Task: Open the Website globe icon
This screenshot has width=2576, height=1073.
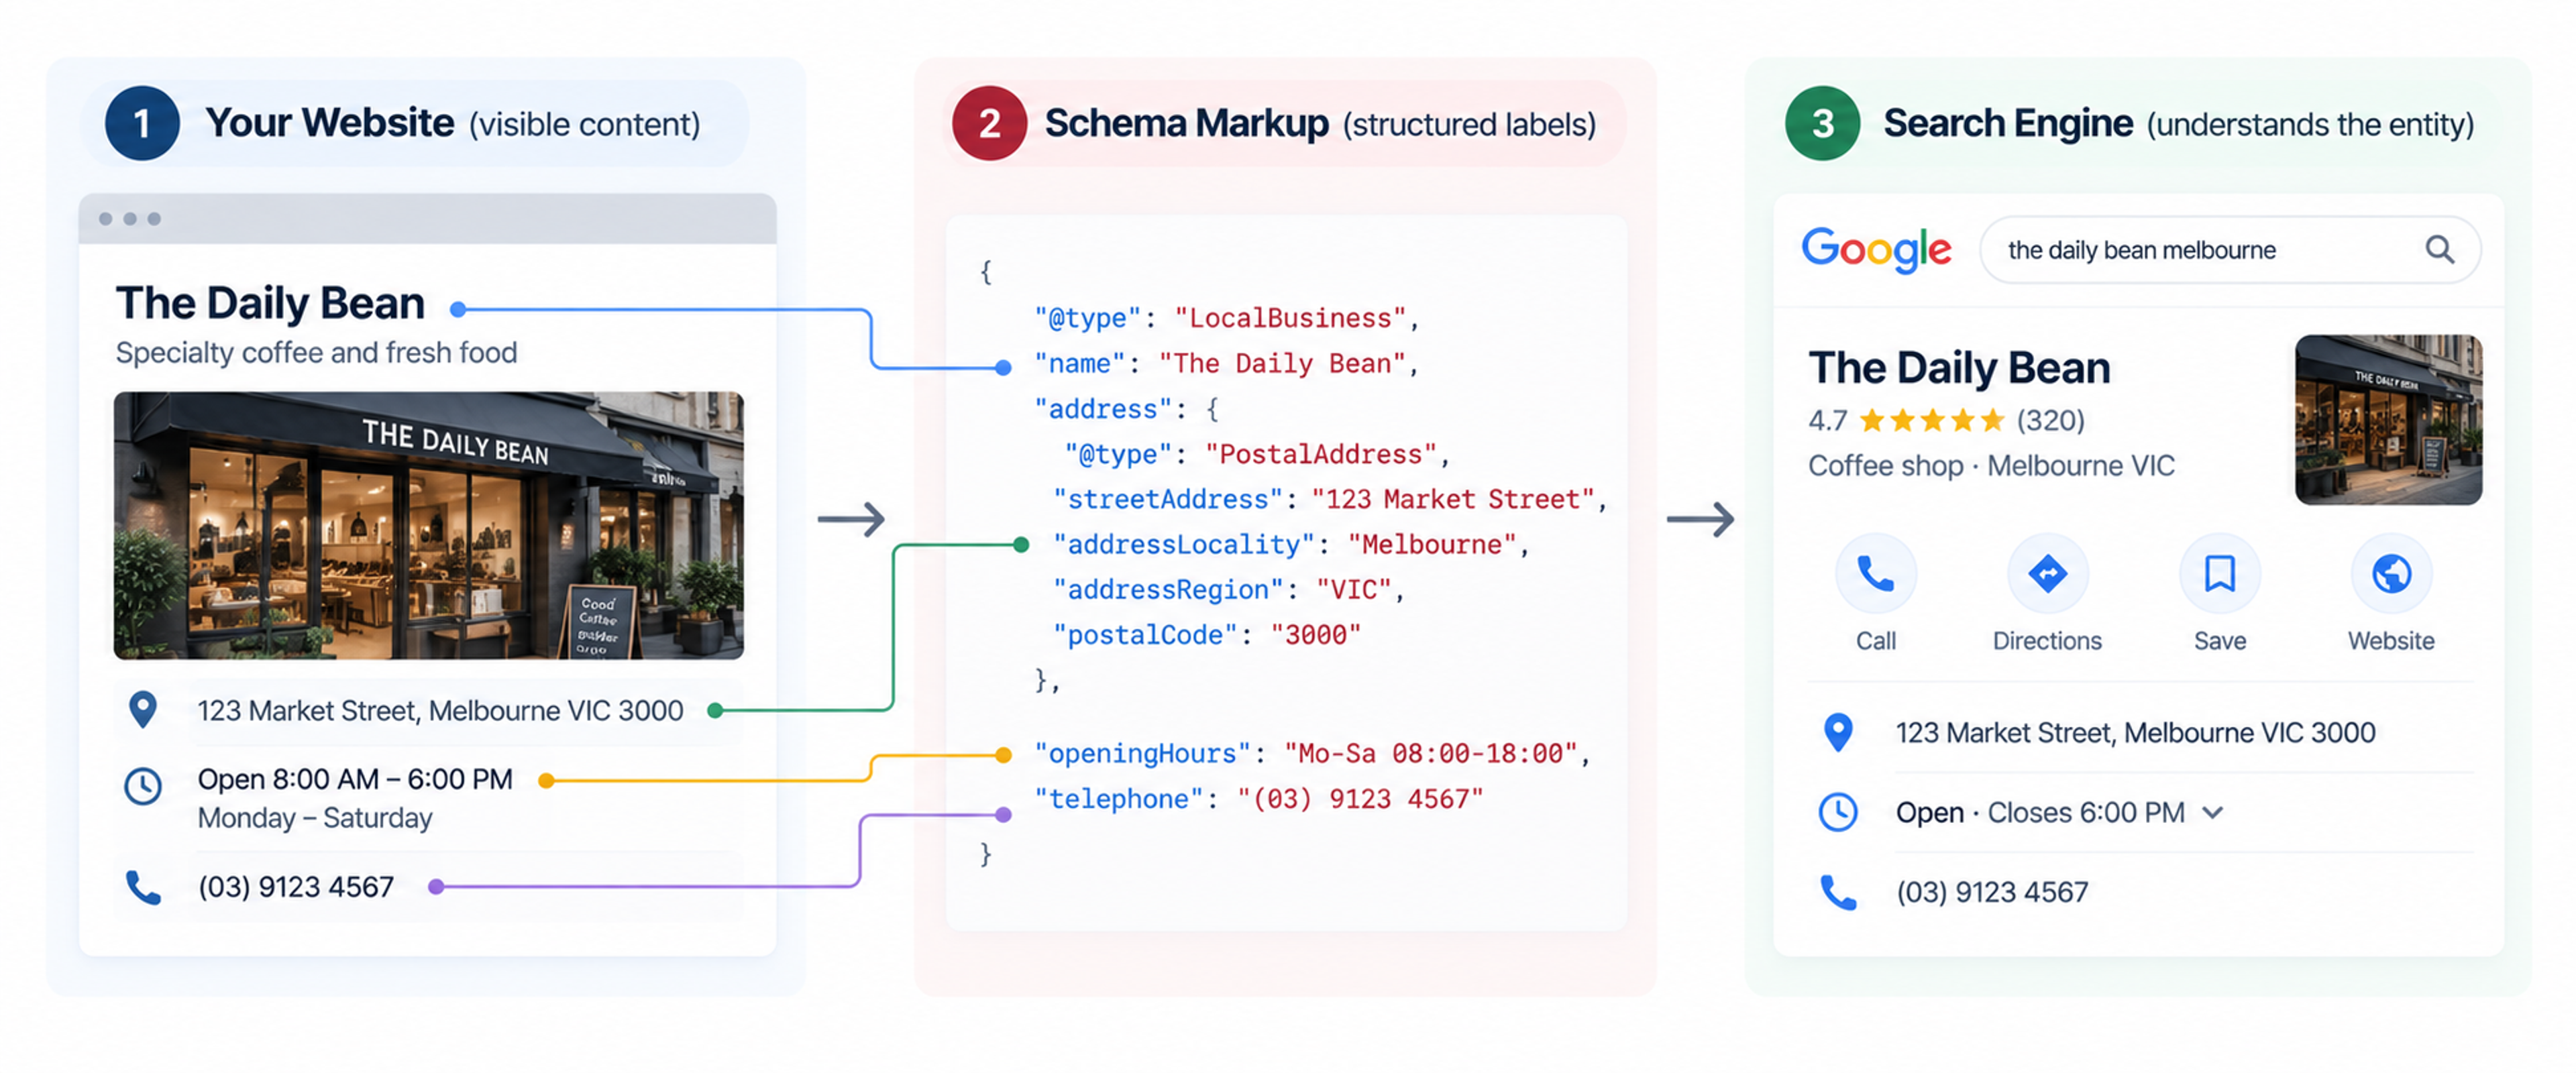Action: 2391,574
